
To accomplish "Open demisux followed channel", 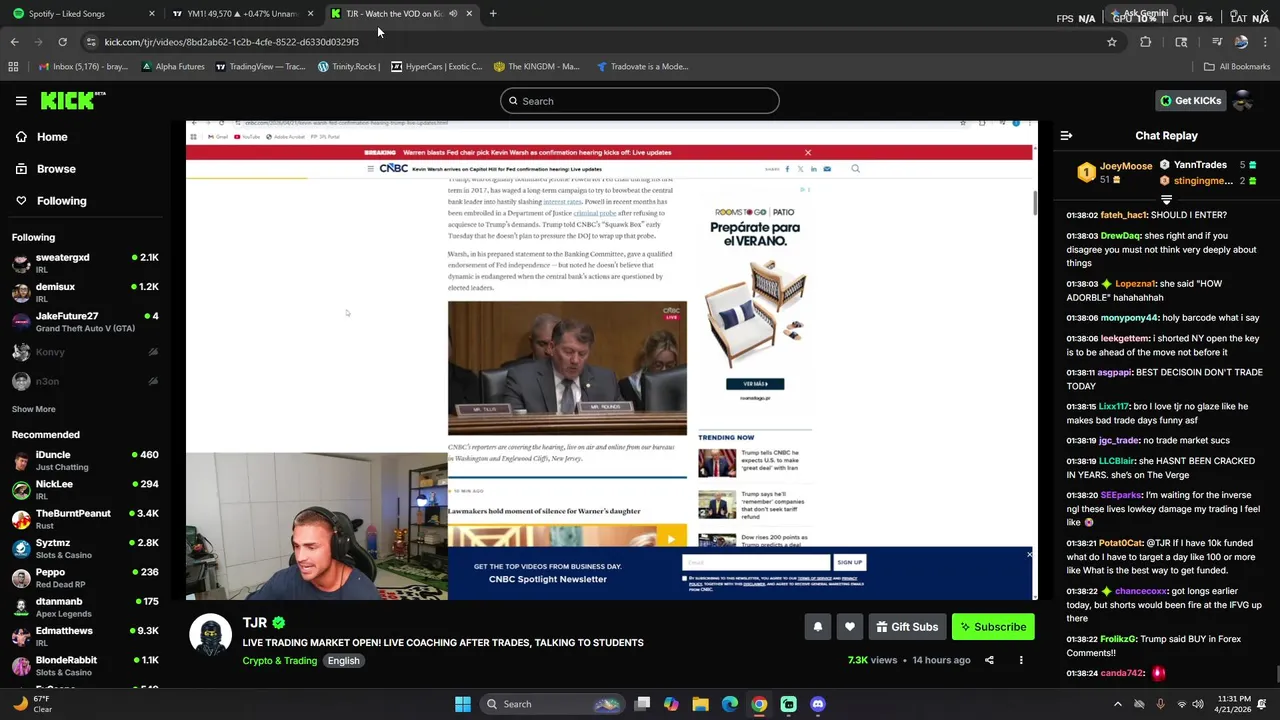I will 85,292.
